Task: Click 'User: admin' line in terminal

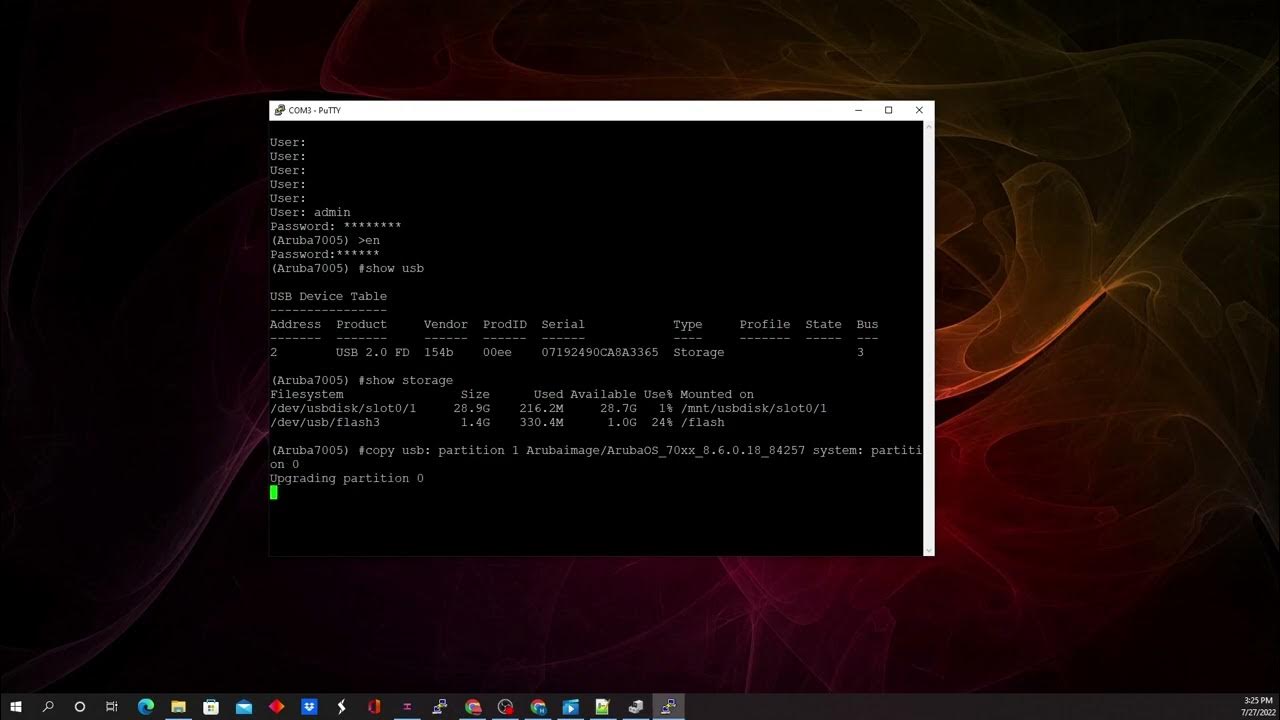Action: tap(310, 212)
